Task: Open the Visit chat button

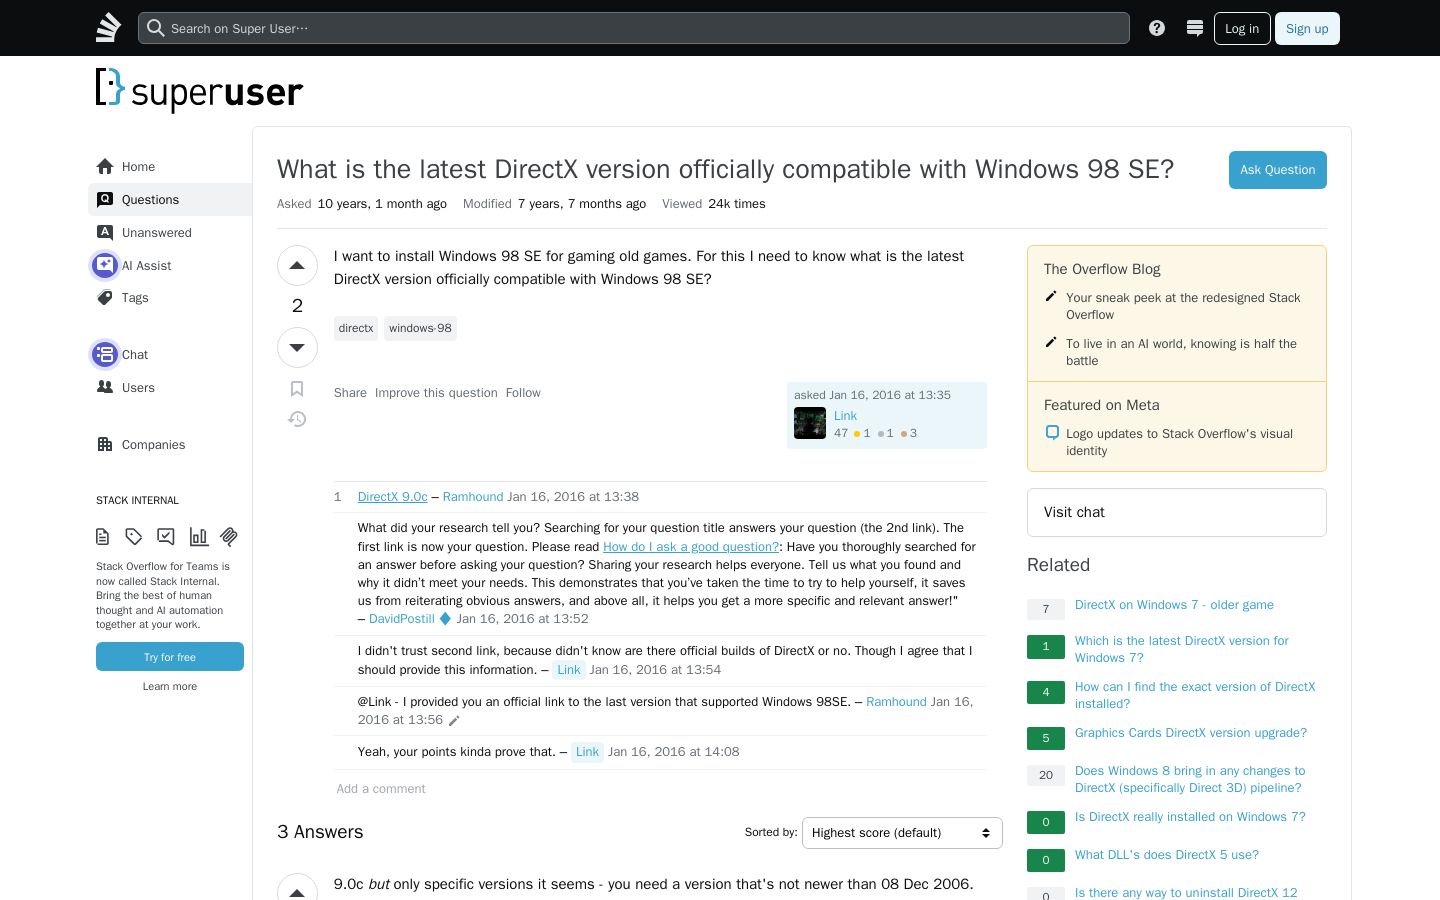Action: click(x=1177, y=512)
